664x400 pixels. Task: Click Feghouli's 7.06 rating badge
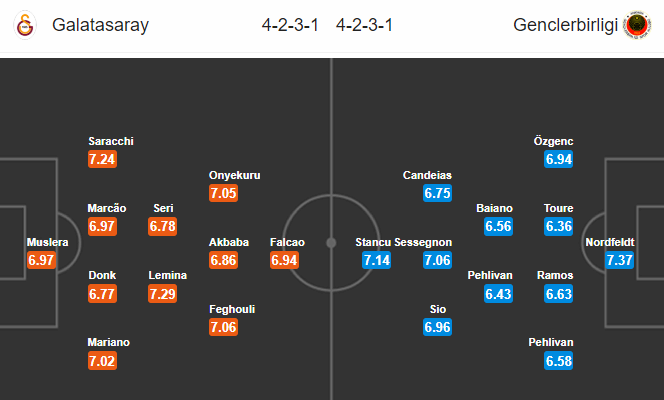pos(223,327)
